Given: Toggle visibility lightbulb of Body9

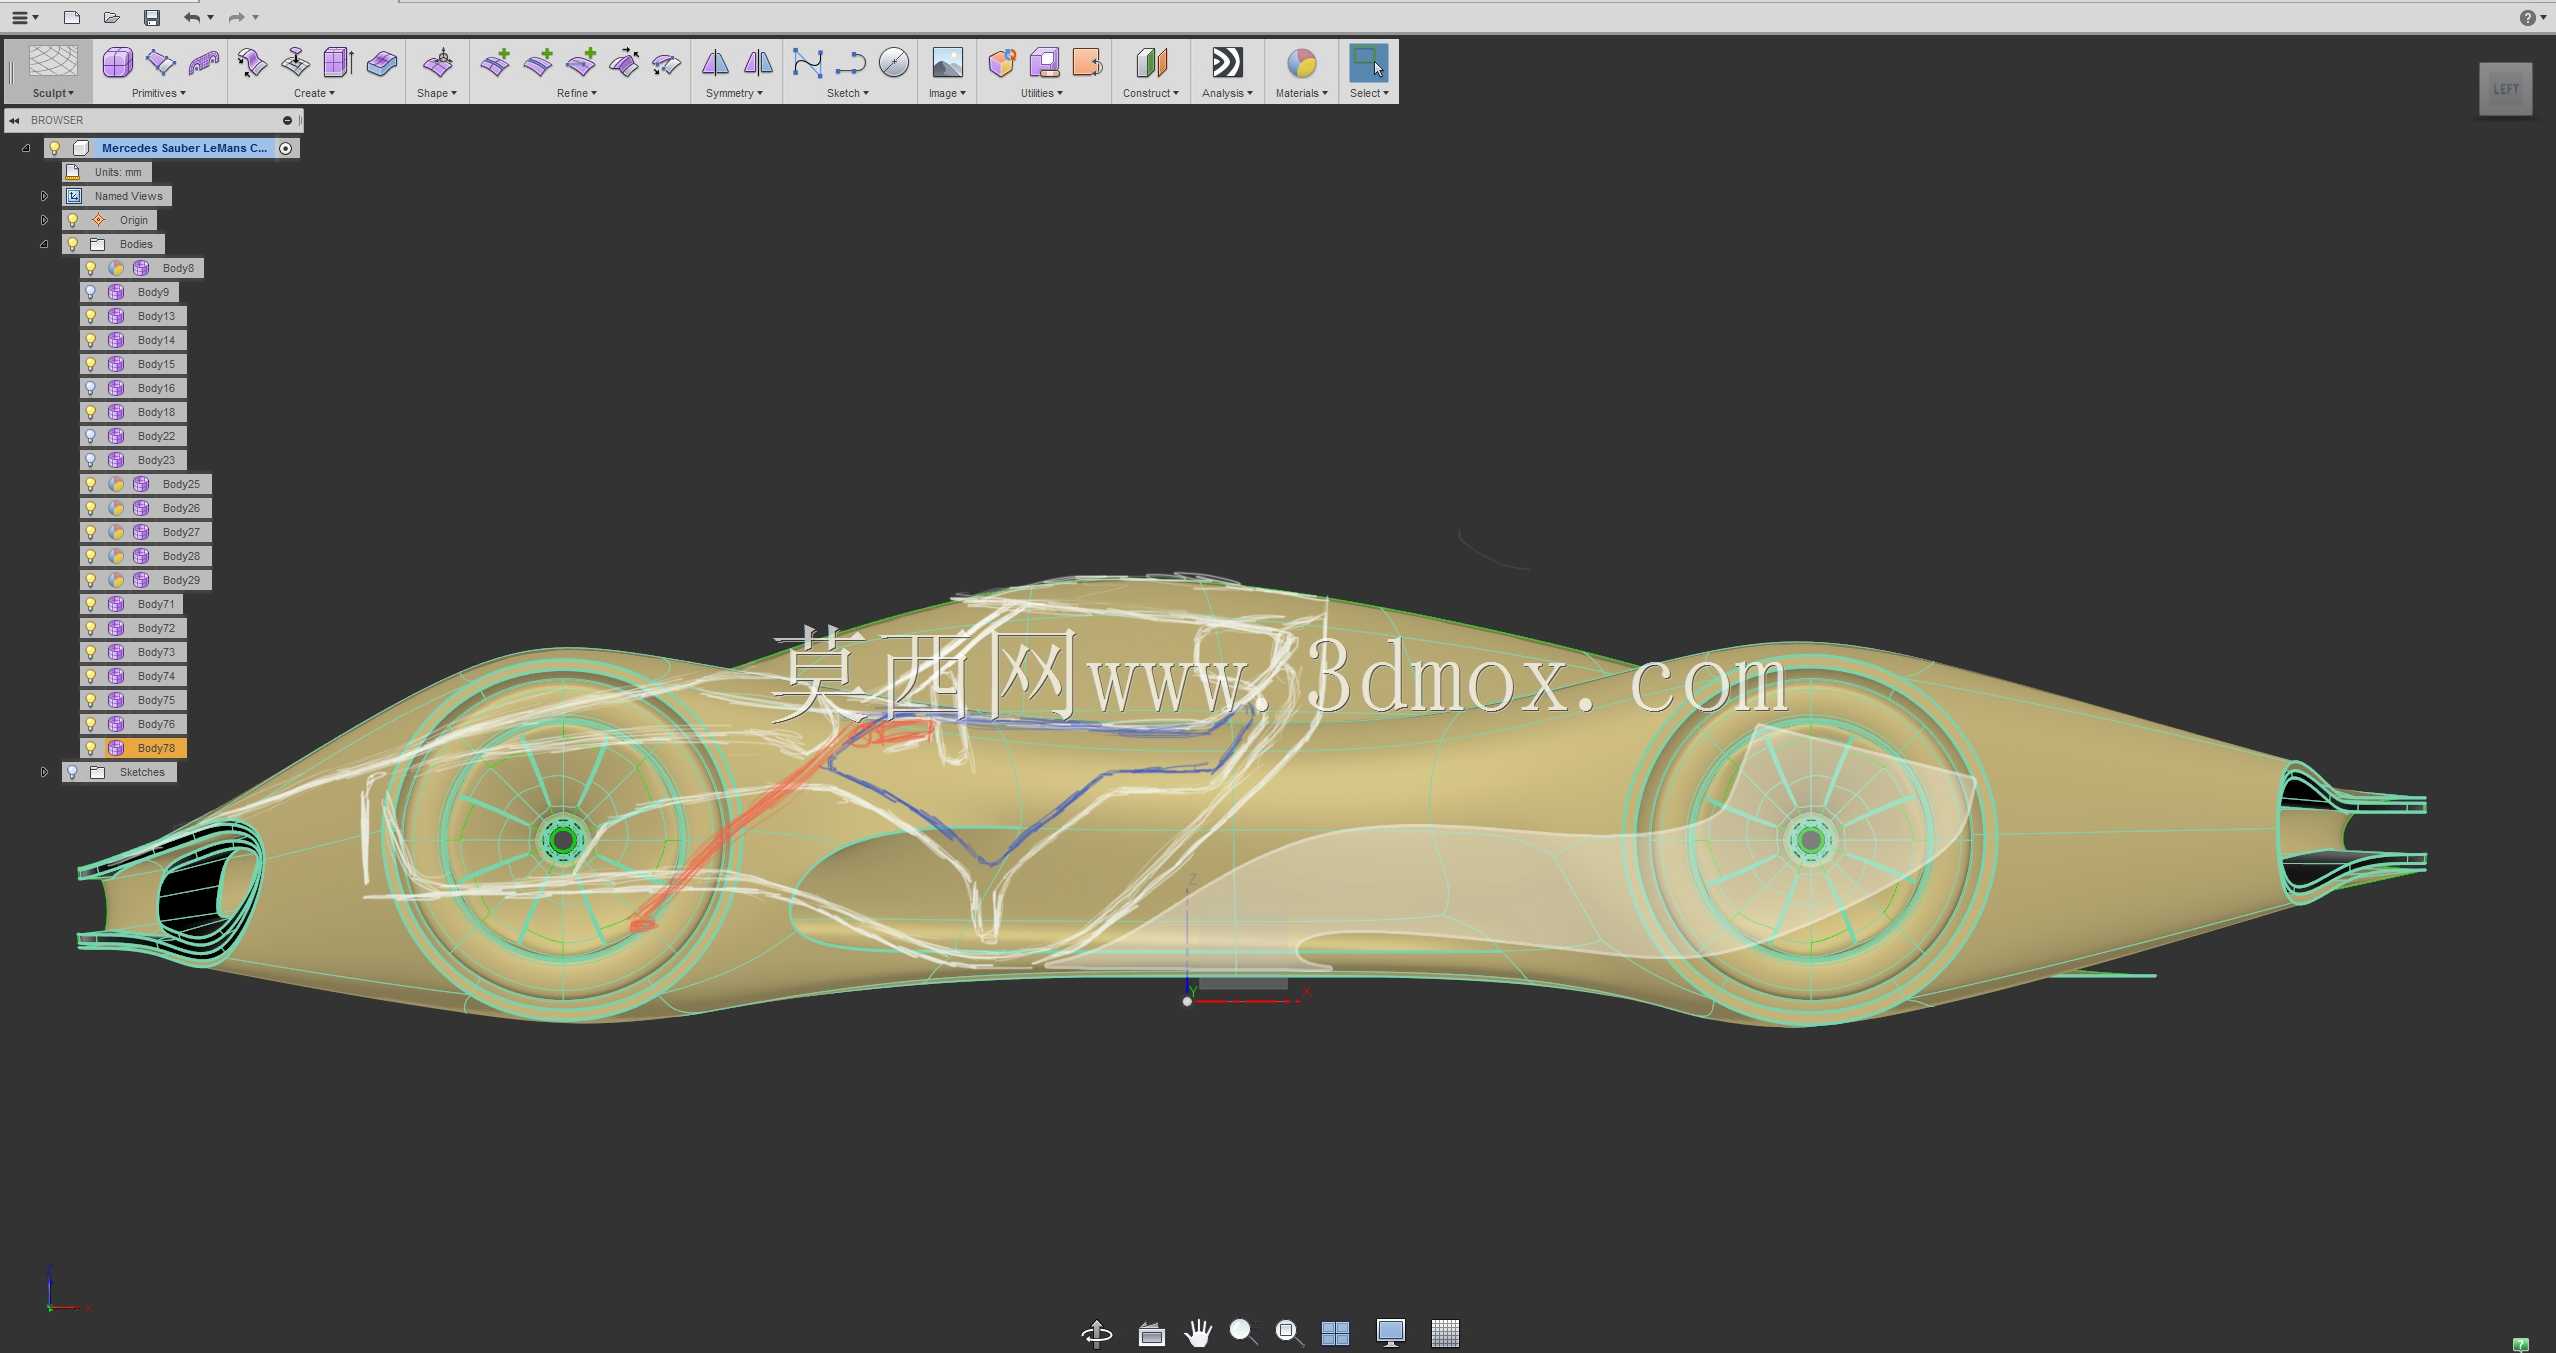Looking at the screenshot, I should tap(91, 292).
